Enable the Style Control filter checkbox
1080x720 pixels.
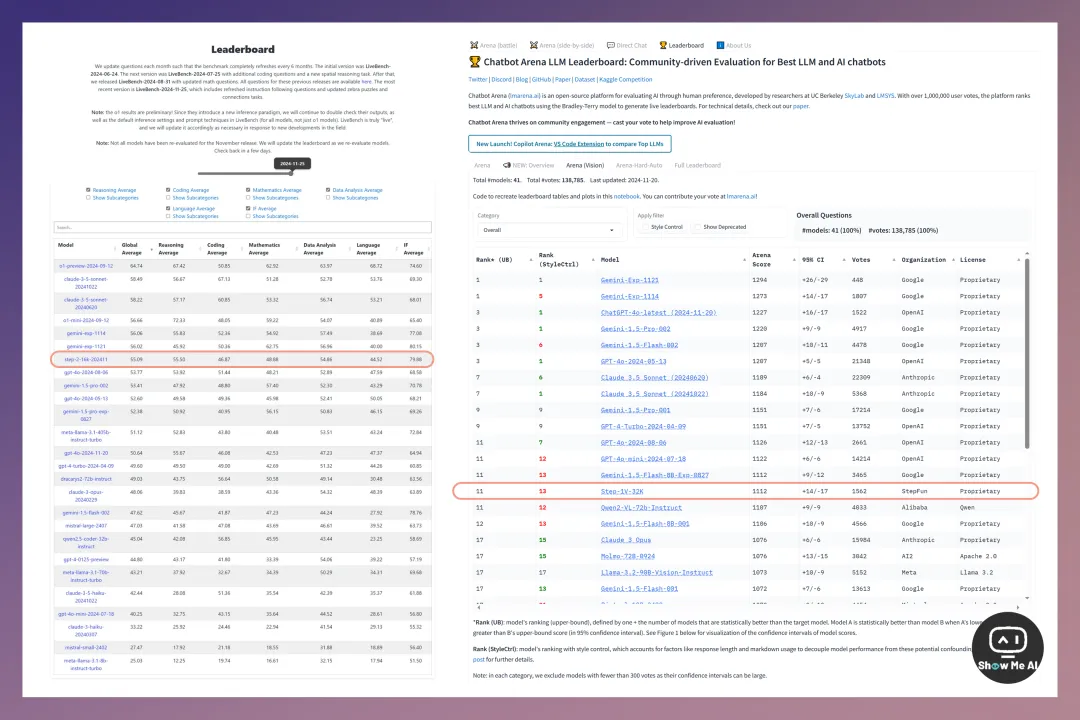(645, 227)
